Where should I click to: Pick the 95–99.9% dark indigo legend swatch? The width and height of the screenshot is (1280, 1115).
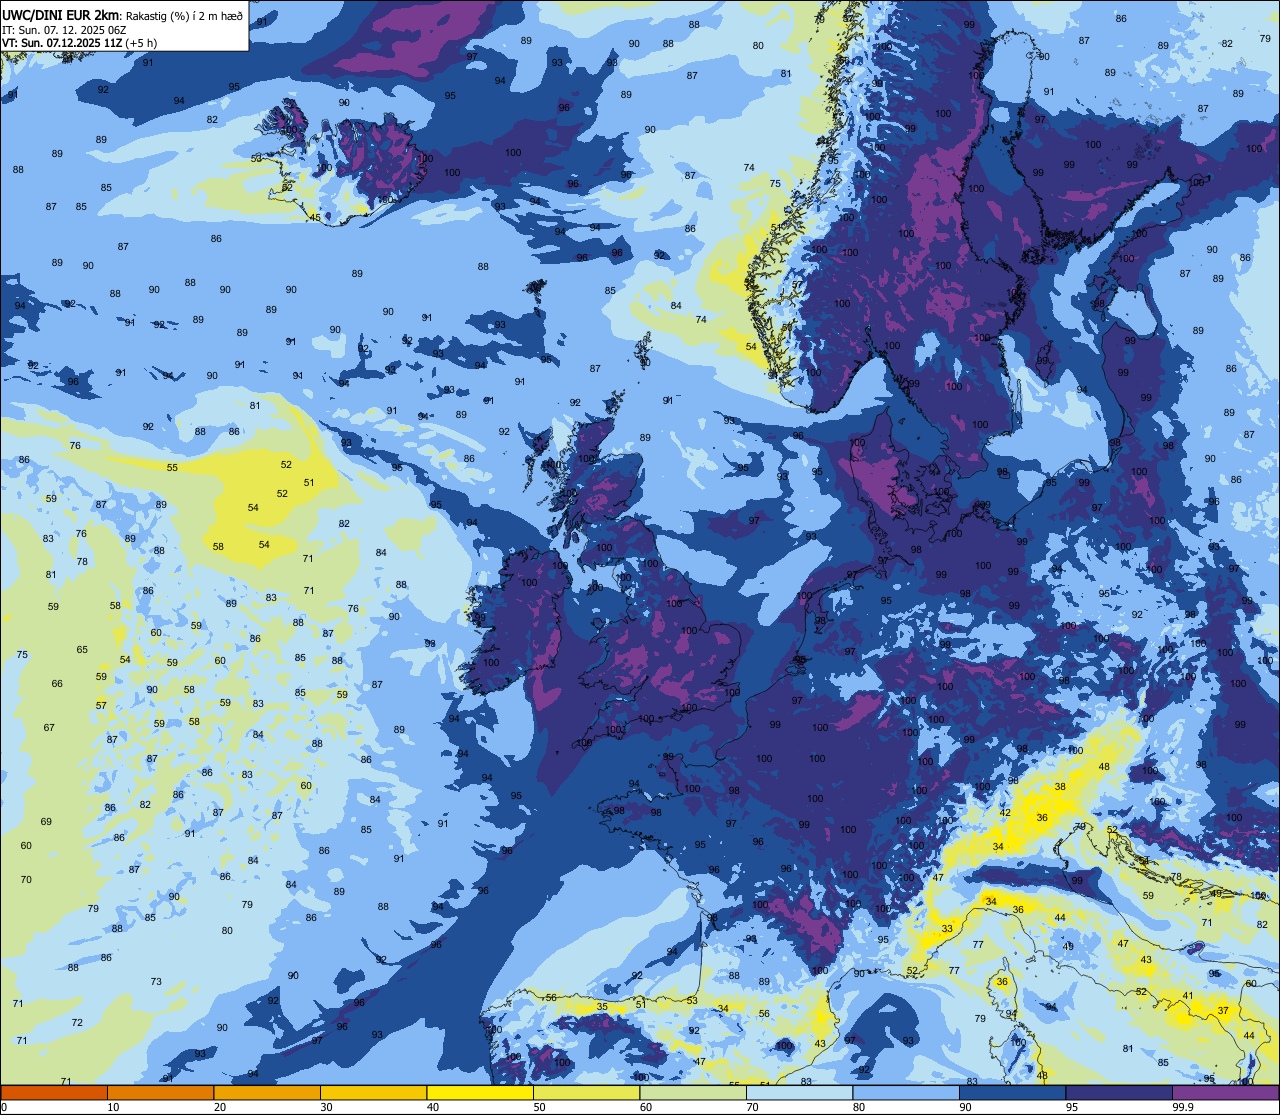pyautogui.click(x=1119, y=1092)
